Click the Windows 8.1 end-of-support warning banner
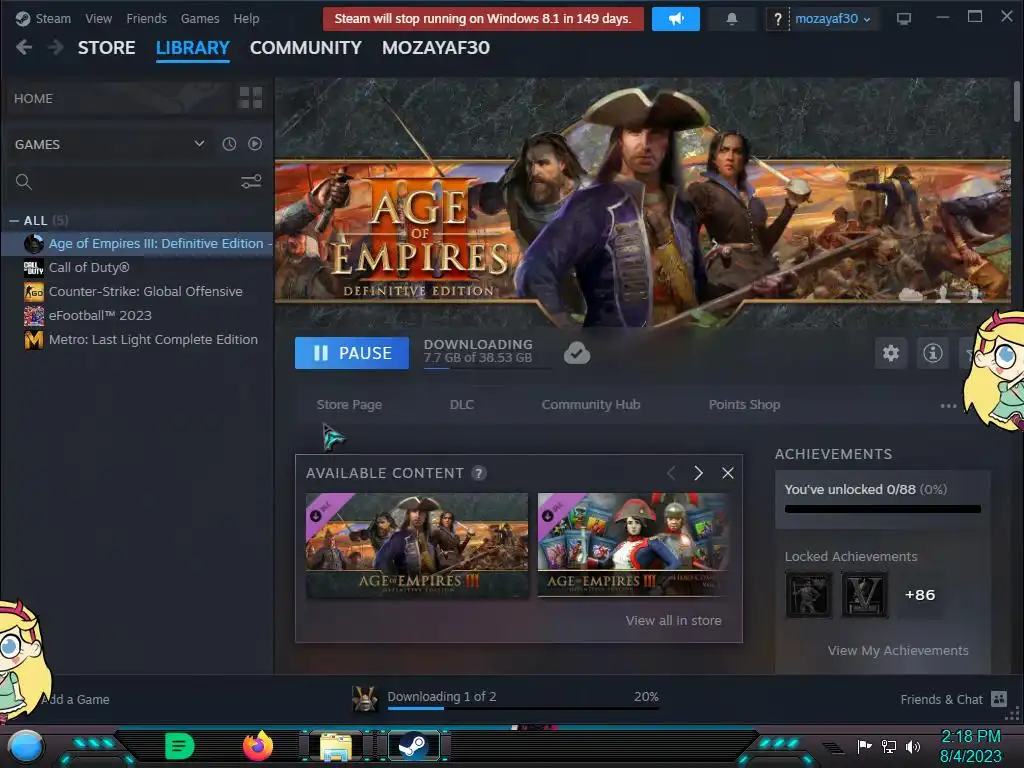Viewport: 1024px width, 768px height. click(483, 19)
